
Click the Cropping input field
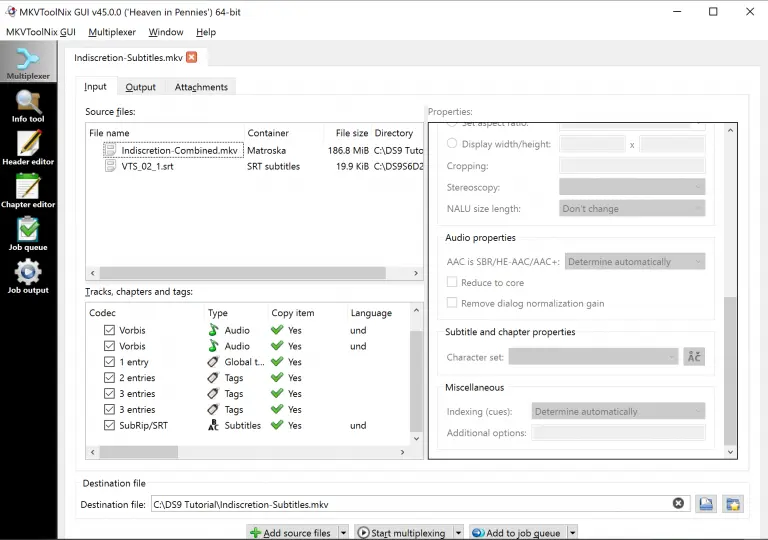pos(632,166)
